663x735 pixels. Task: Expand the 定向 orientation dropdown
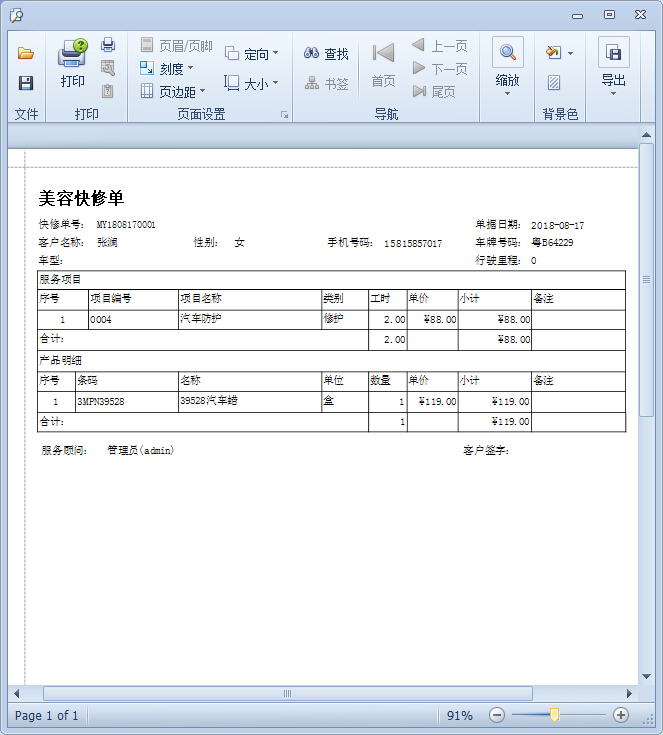[x=252, y=54]
